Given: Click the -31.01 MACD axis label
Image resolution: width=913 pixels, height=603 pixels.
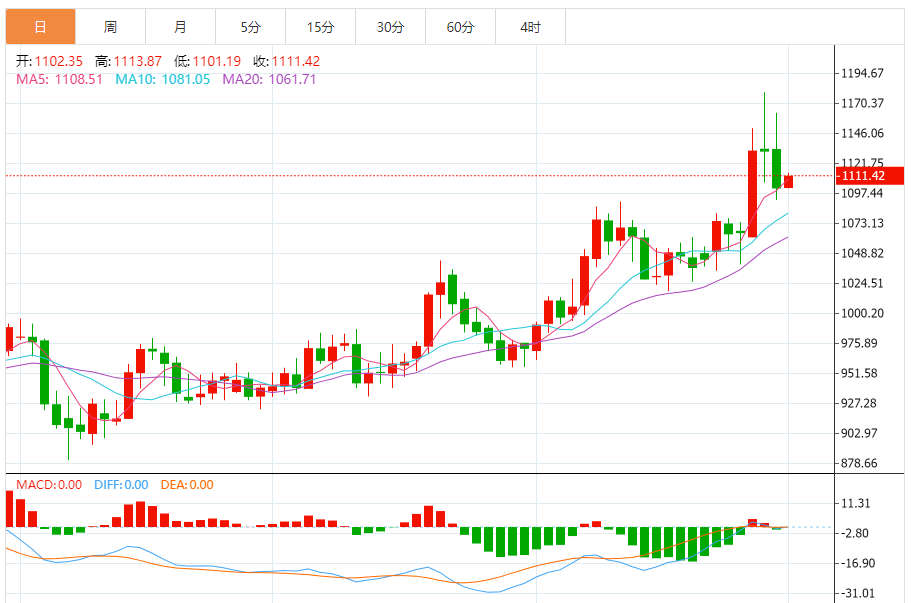Looking at the screenshot, I should click(858, 594).
